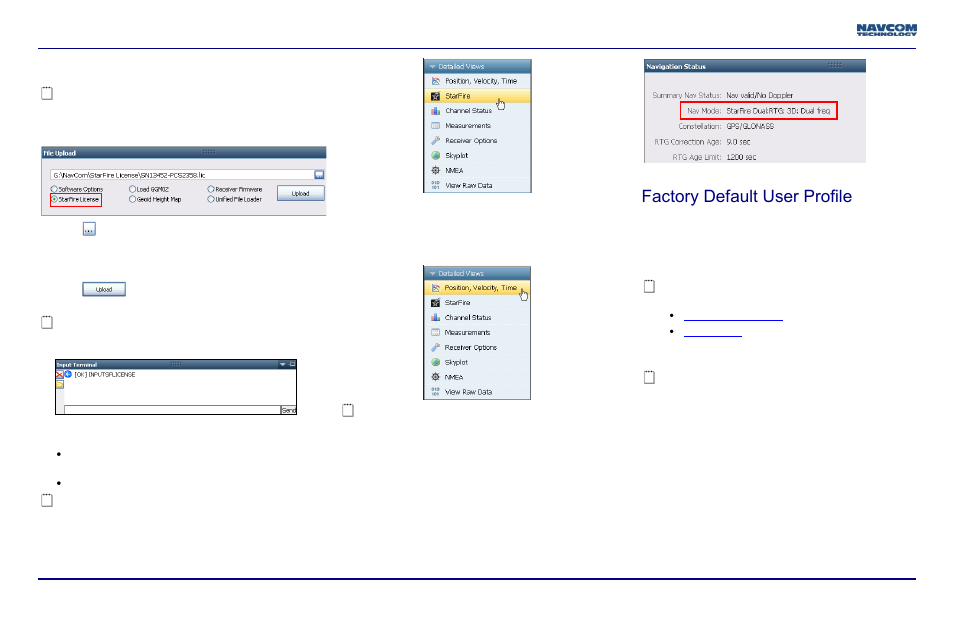
Task: Select the Unified File Loader radio button
Action: [211, 199]
